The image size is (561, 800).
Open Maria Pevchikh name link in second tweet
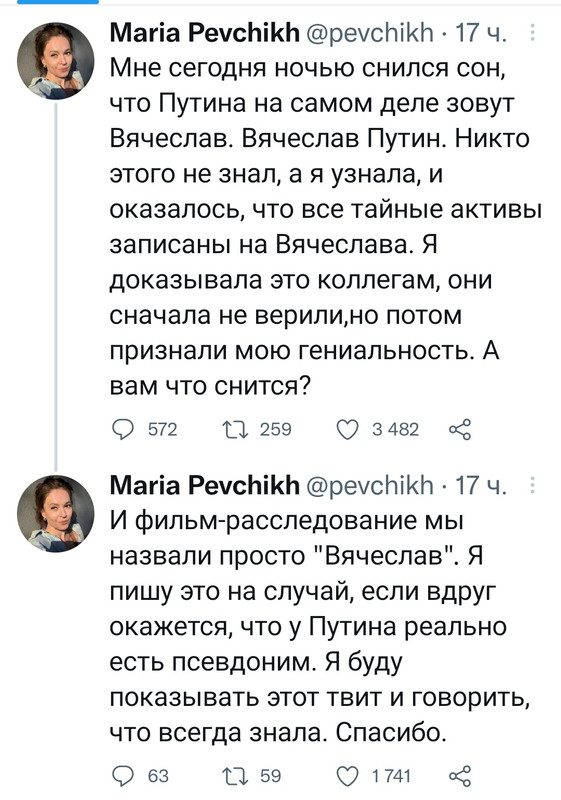(x=205, y=485)
